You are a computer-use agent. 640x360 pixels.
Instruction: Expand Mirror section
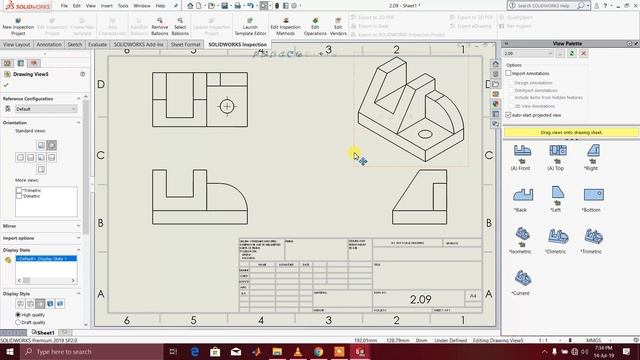[x=78, y=226]
